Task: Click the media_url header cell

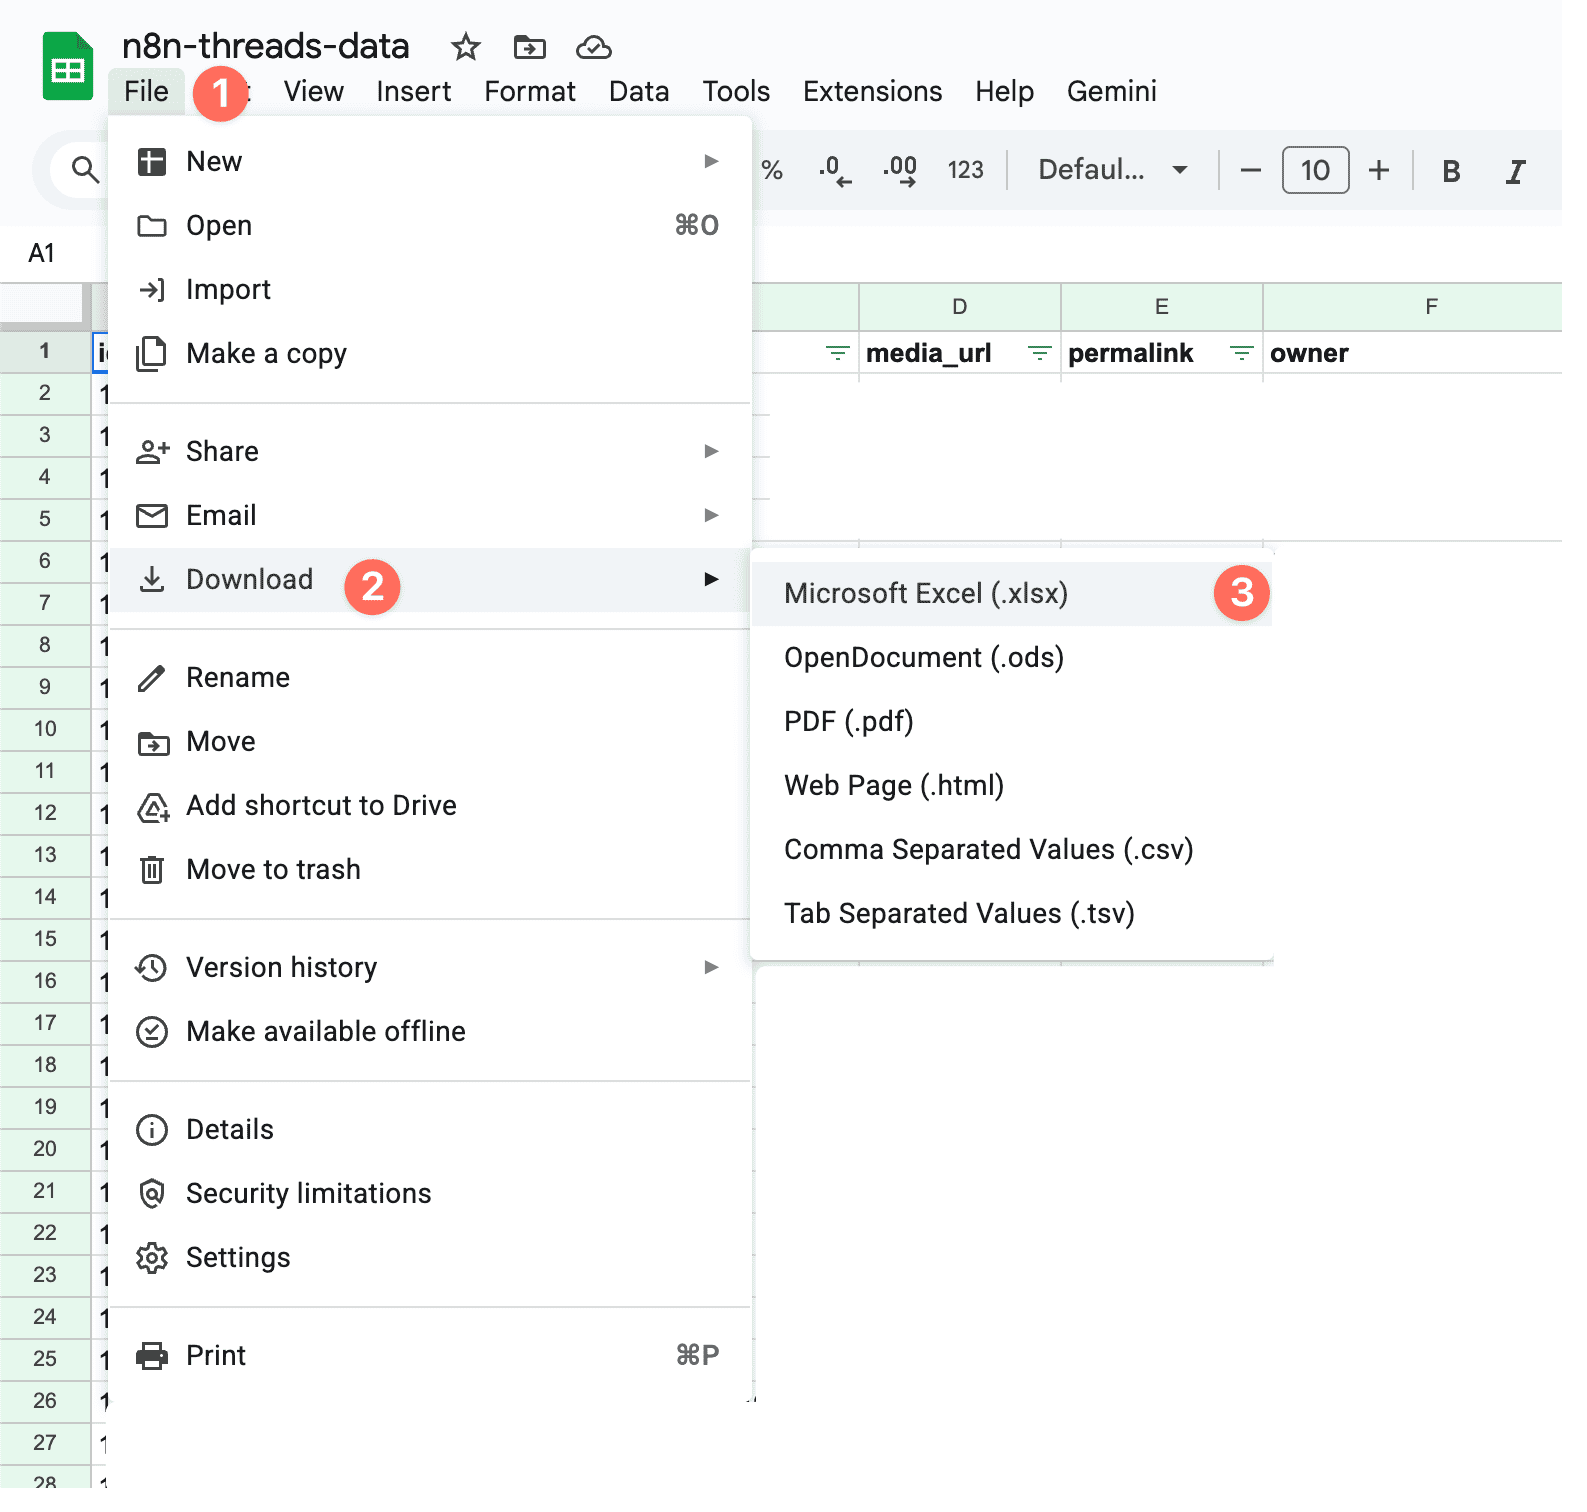Action: coord(959,353)
